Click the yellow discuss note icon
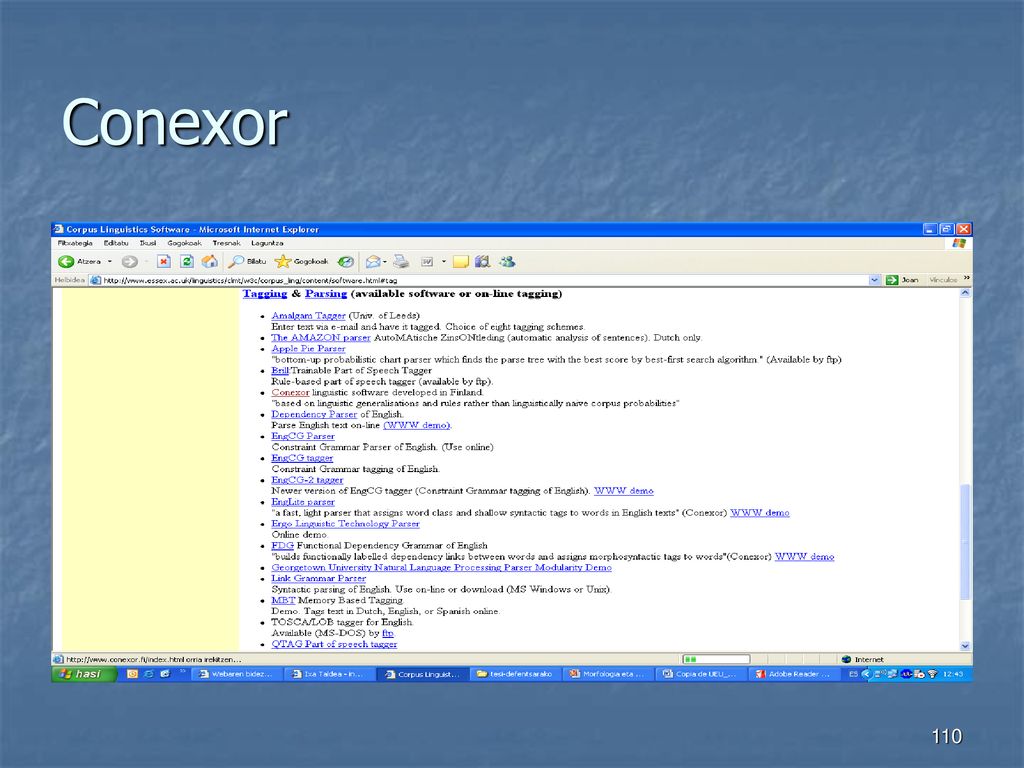1024x768 pixels. click(x=461, y=262)
